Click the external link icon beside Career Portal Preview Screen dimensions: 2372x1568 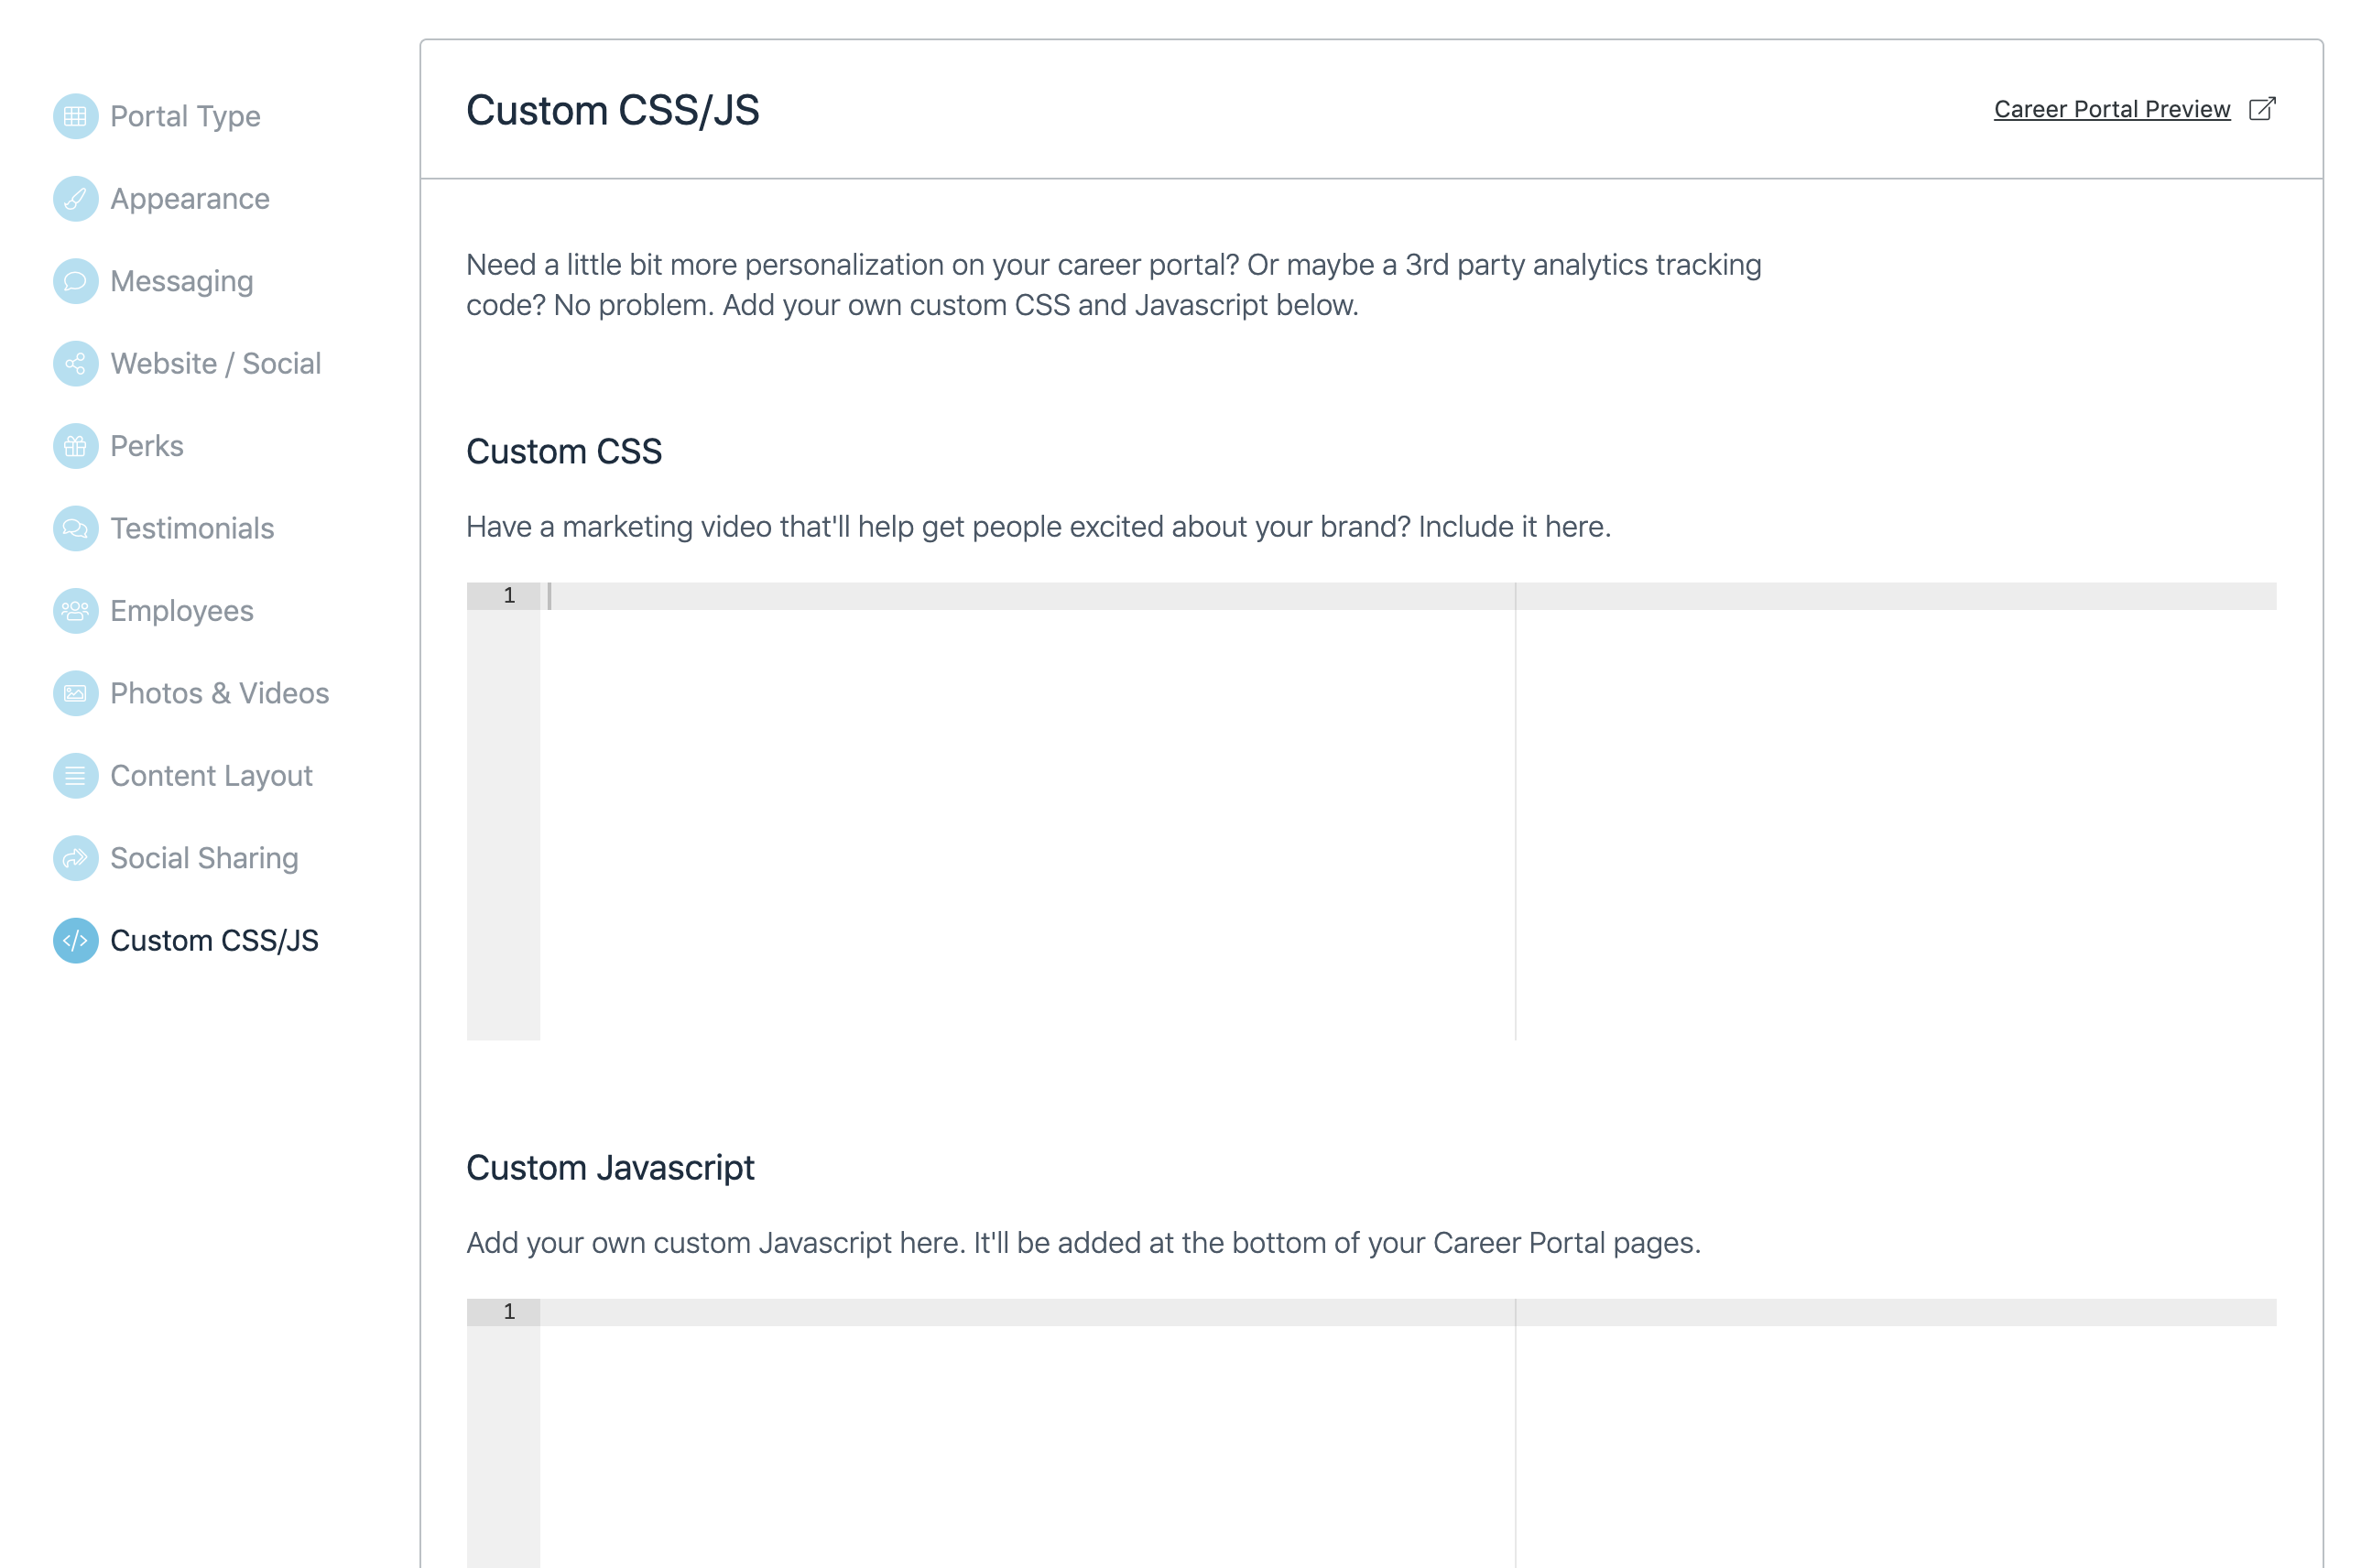coord(2262,109)
